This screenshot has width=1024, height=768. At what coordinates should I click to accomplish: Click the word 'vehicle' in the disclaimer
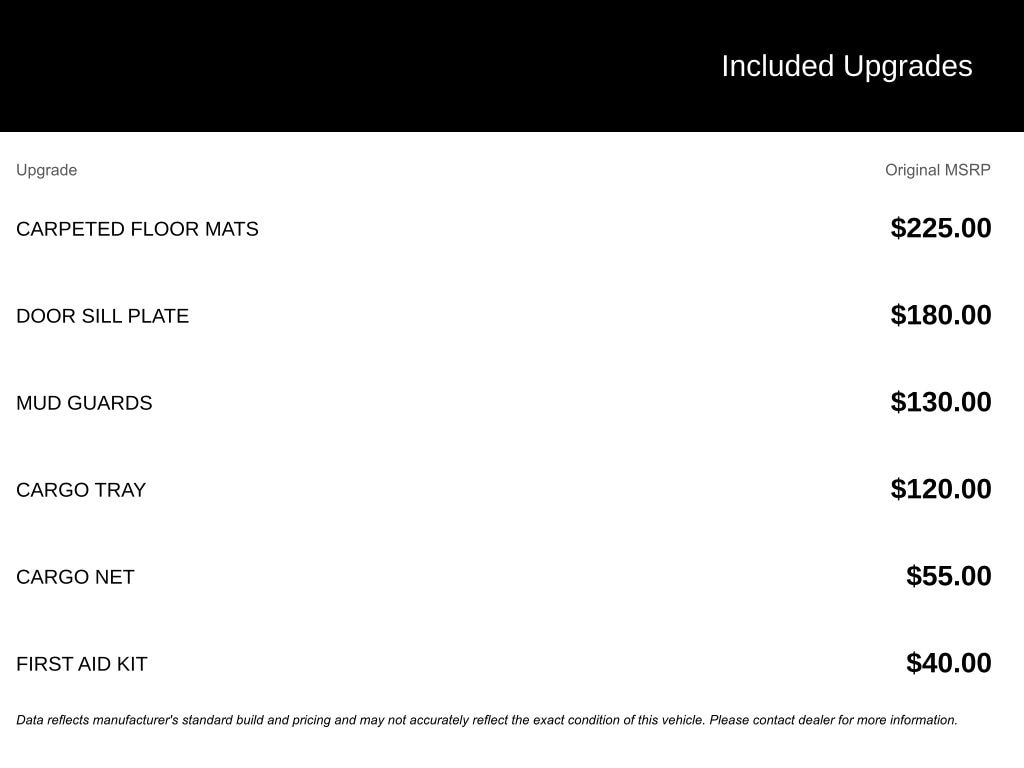[679, 720]
